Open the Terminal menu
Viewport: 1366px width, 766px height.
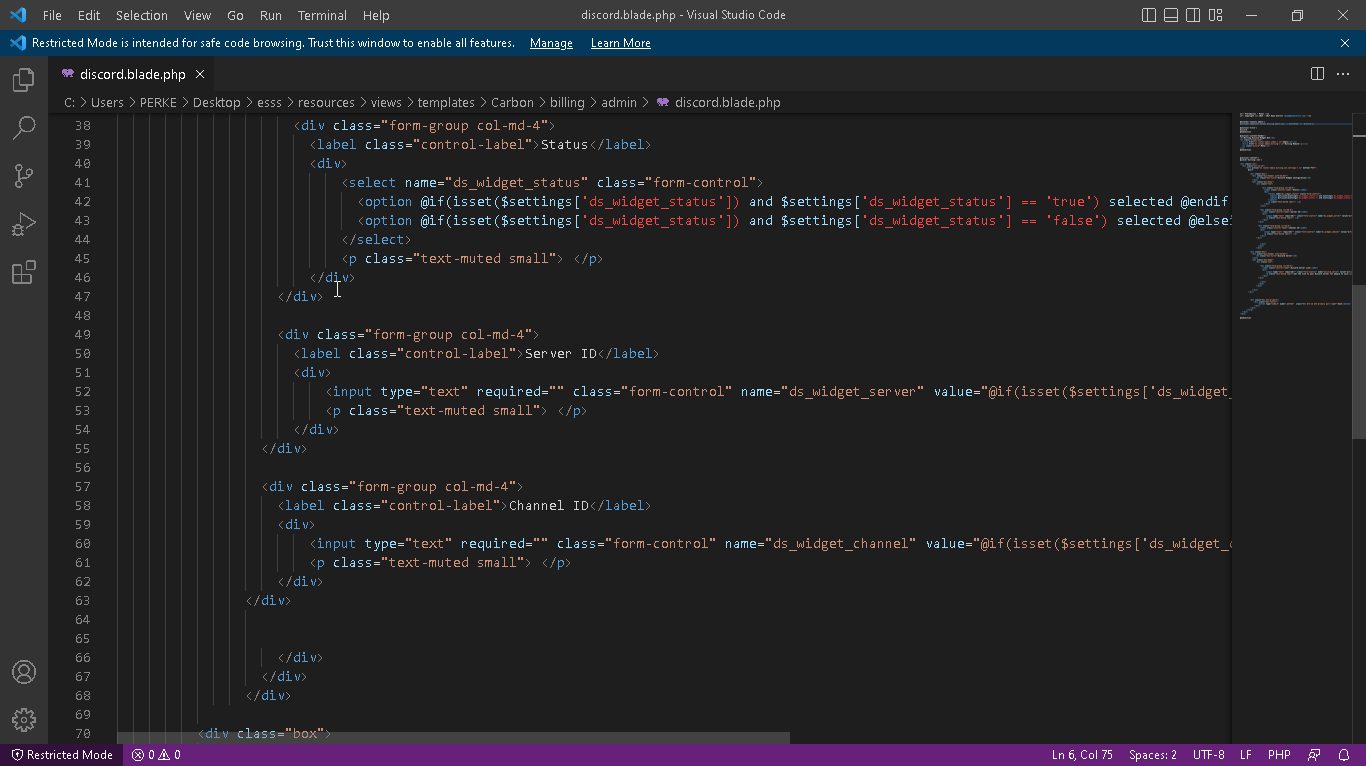(322, 15)
